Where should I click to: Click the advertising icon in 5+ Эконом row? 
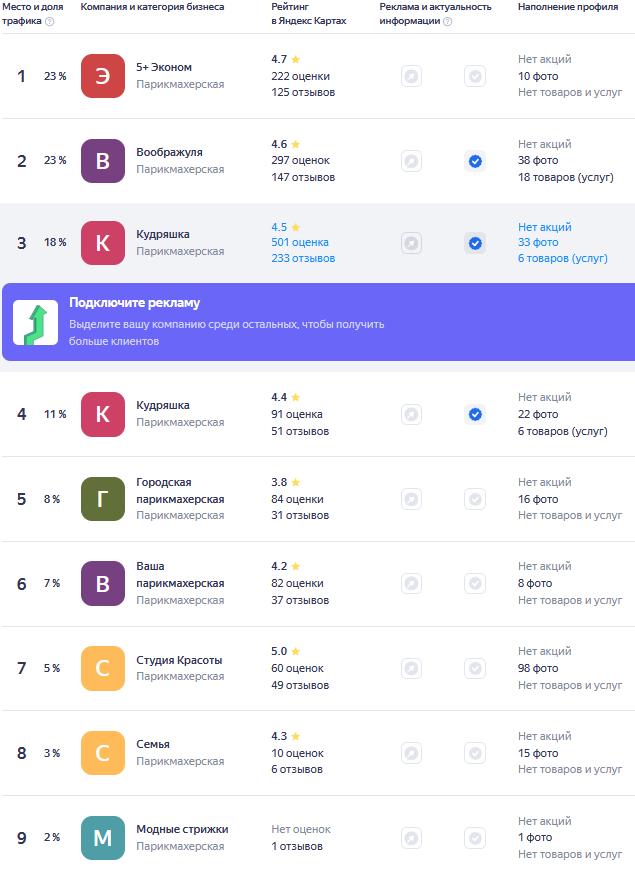click(411, 76)
